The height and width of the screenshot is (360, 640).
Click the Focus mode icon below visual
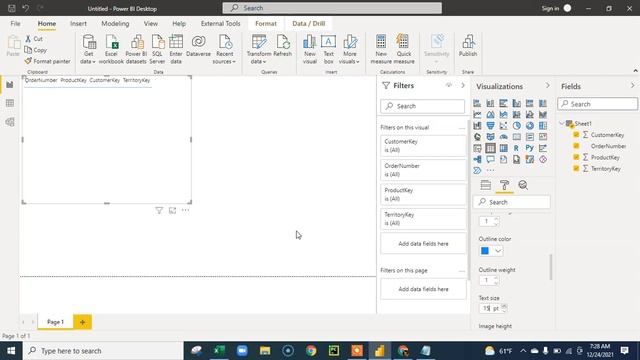[173, 210]
